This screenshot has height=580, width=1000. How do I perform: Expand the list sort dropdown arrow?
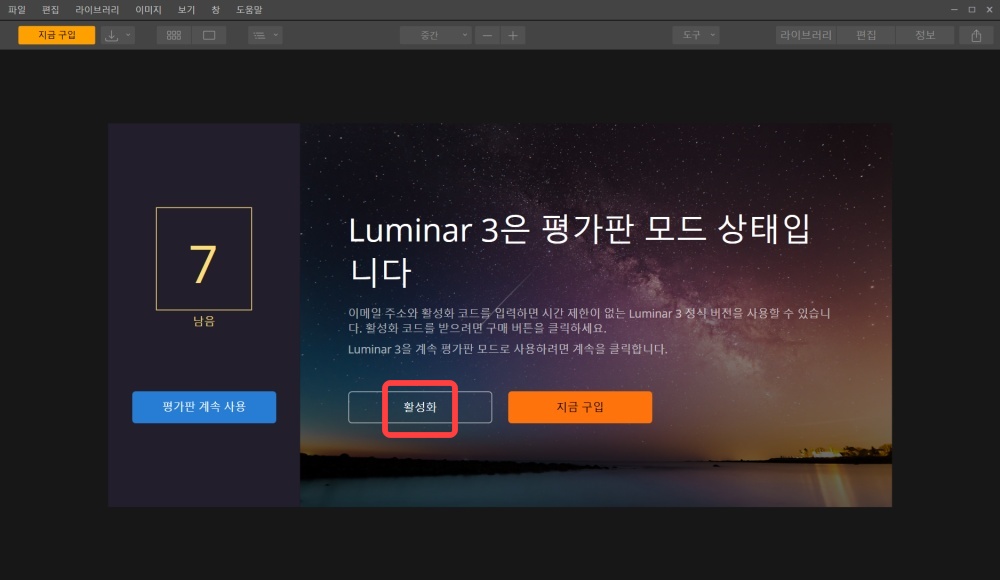click(276, 35)
